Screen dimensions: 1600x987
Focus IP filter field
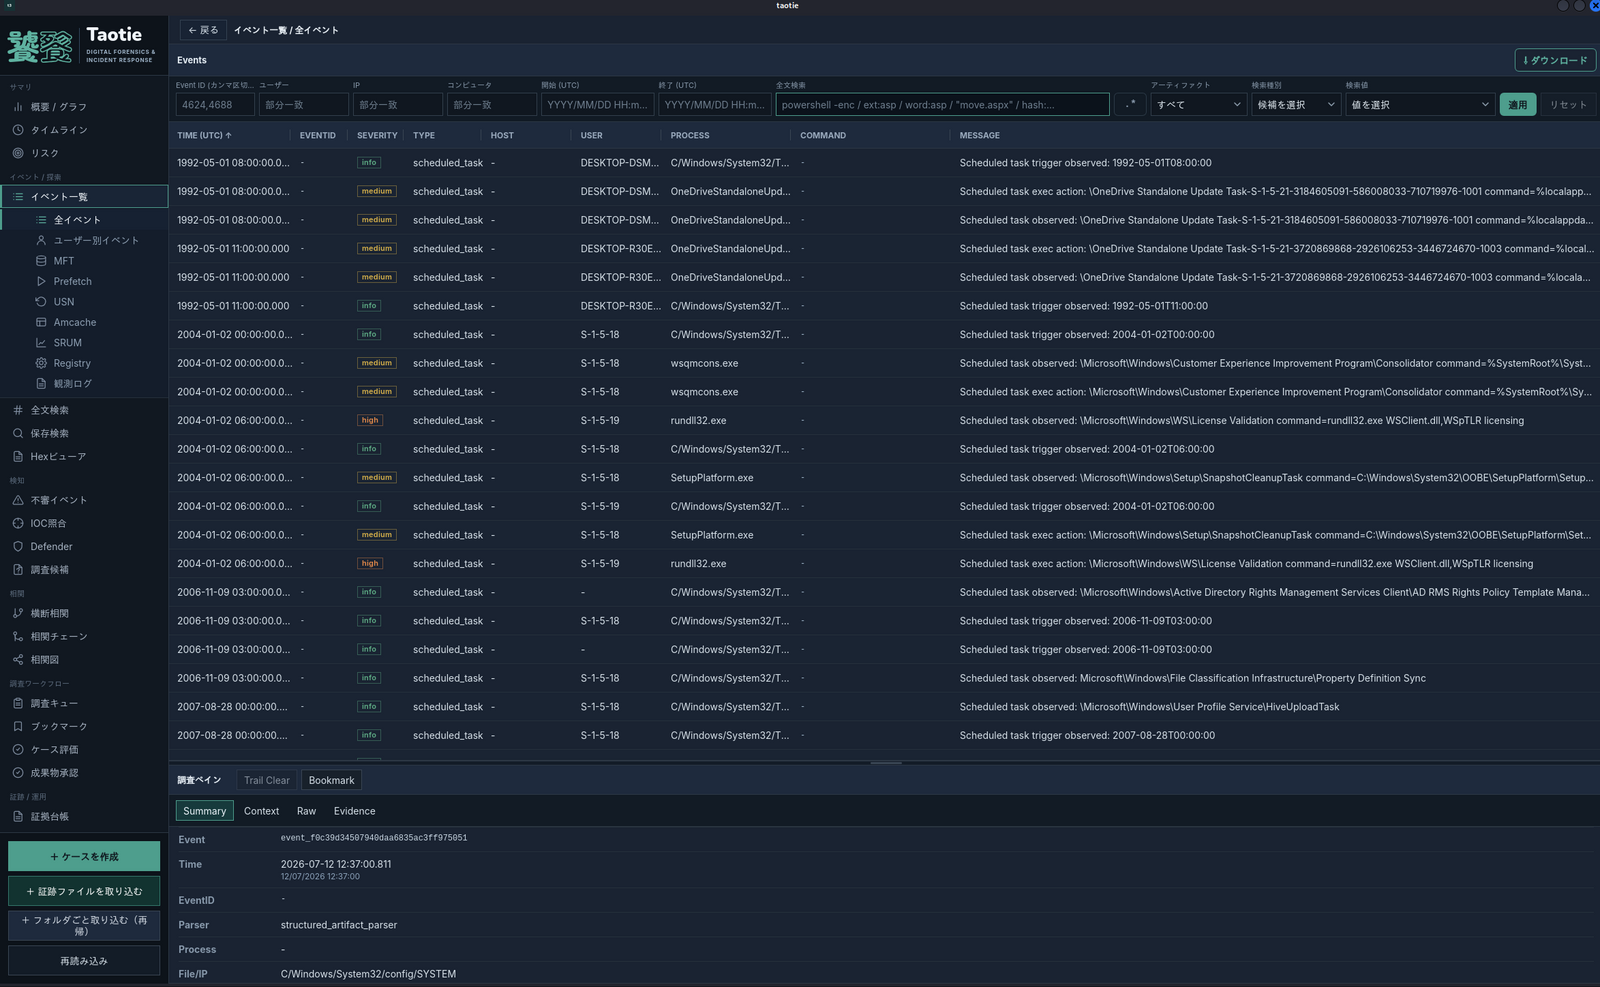pos(398,104)
